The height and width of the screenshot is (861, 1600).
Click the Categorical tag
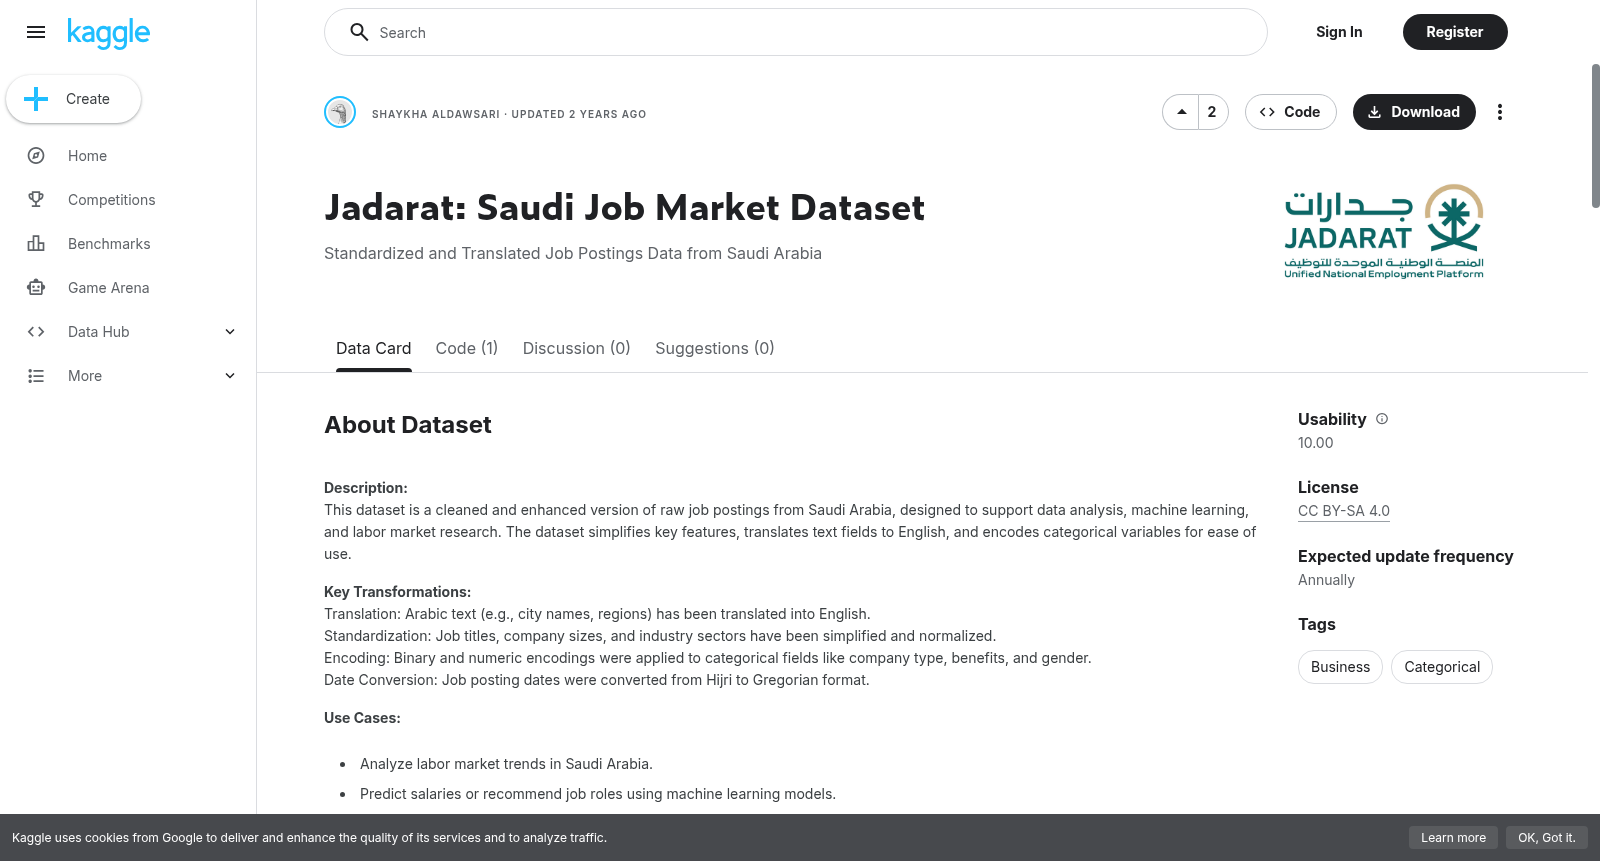point(1442,667)
